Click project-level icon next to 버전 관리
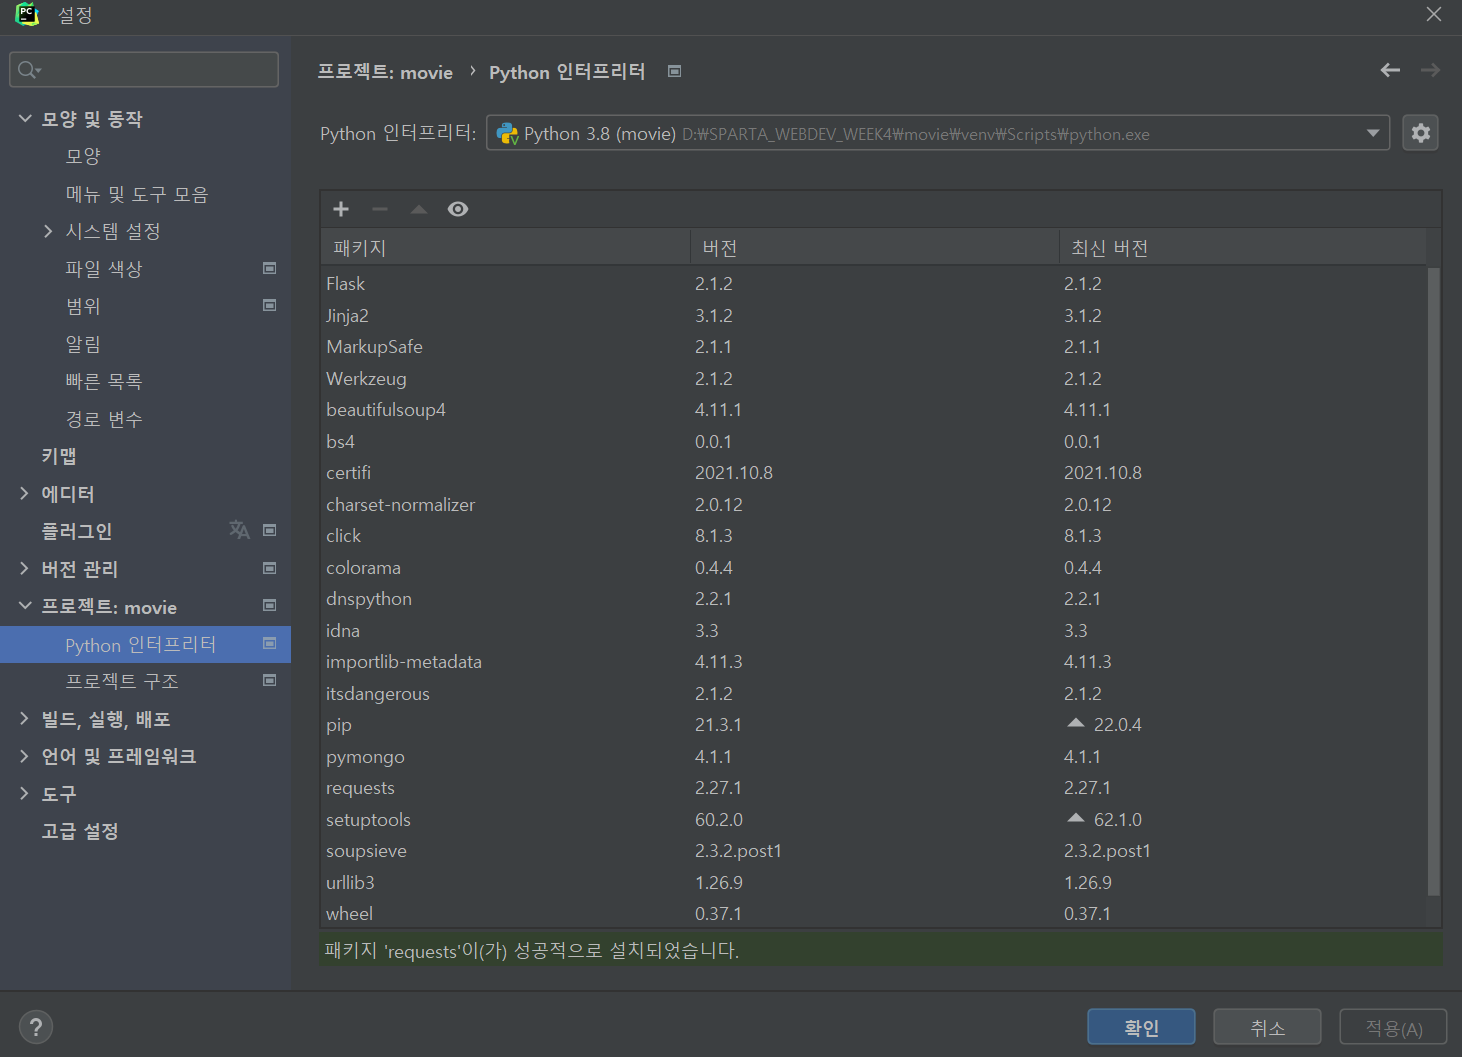1462x1057 pixels. pos(269,568)
